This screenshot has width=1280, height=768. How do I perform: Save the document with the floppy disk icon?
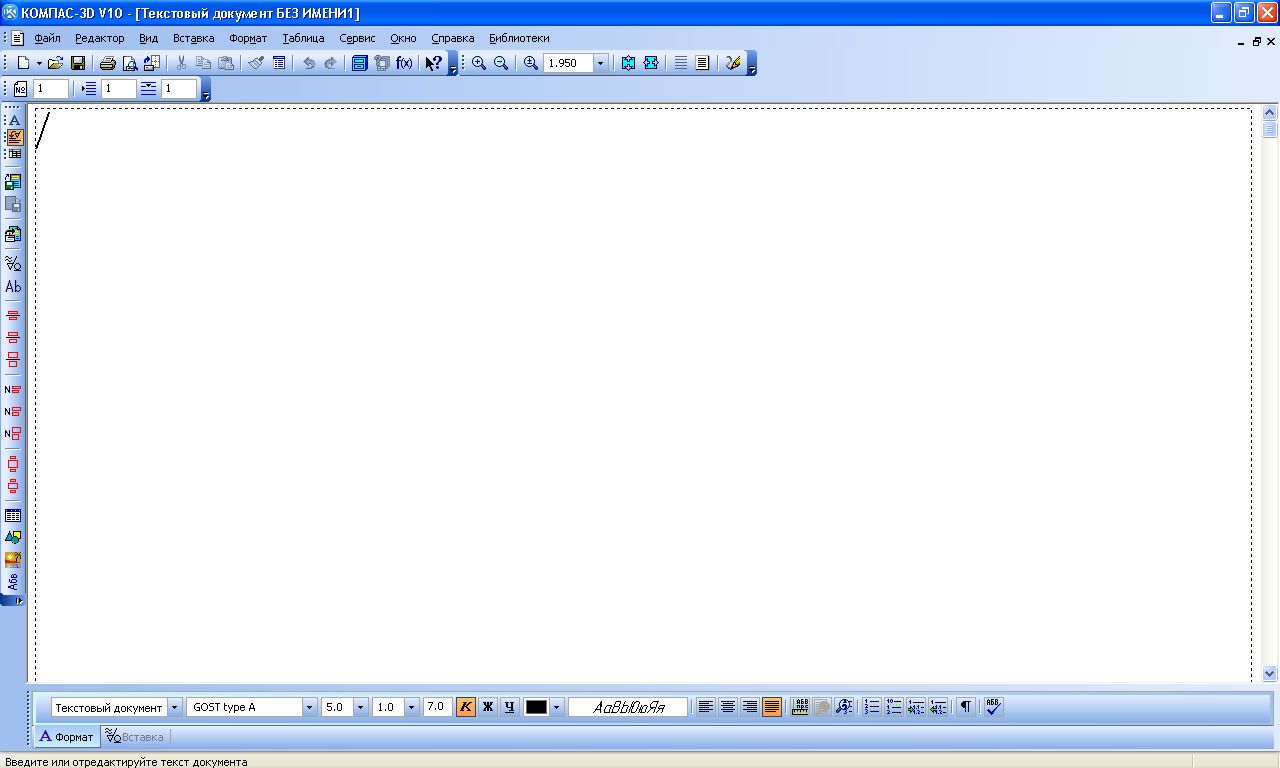[x=77, y=63]
